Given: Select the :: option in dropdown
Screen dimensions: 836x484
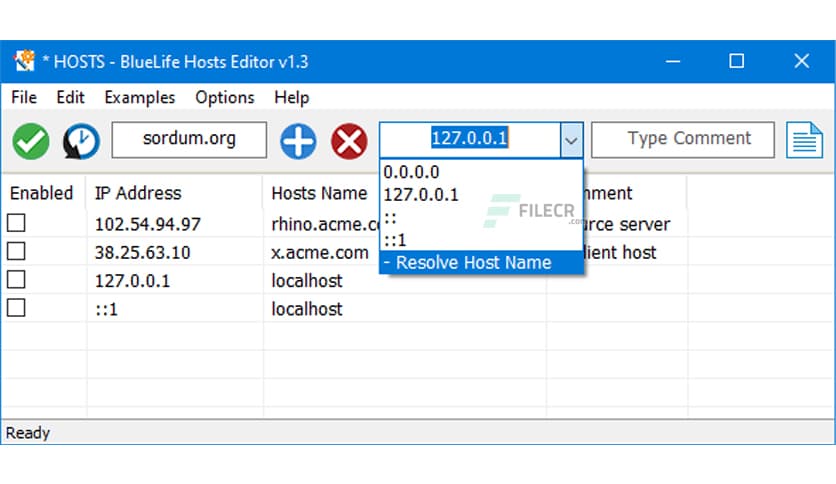Looking at the screenshot, I should [x=481, y=217].
